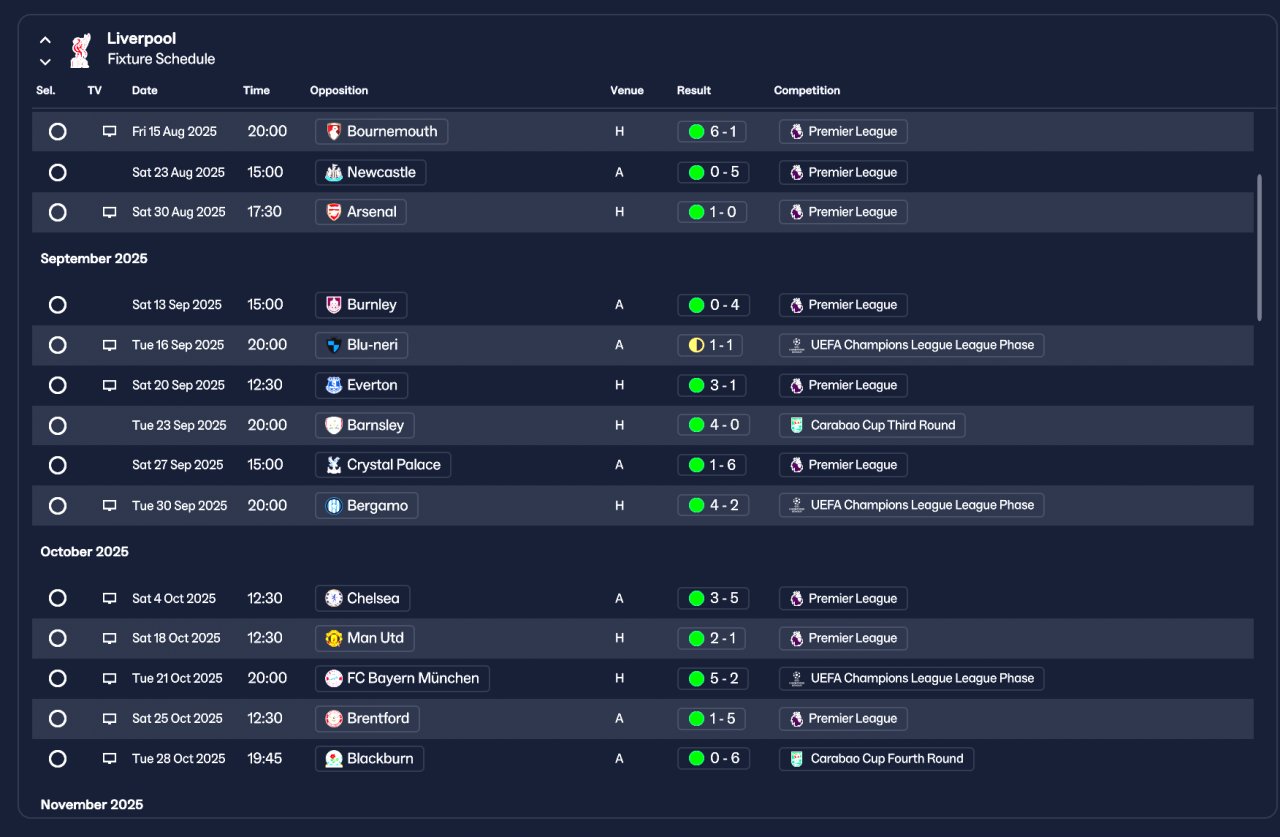Click the Arsenal club badge icon
This screenshot has height=837, width=1280.
(334, 212)
